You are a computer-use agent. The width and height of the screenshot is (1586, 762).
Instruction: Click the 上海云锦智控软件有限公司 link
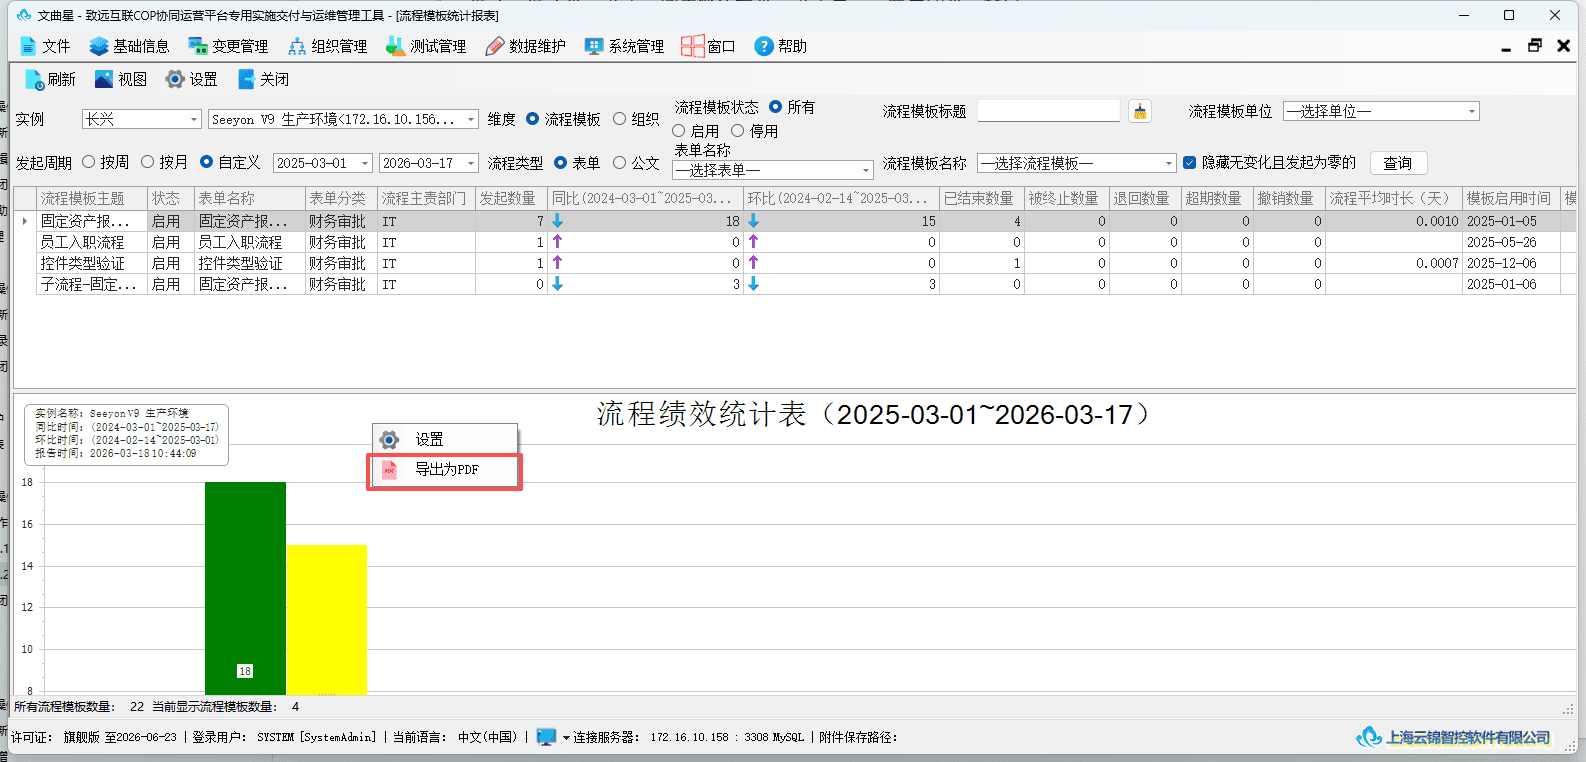click(x=1467, y=737)
